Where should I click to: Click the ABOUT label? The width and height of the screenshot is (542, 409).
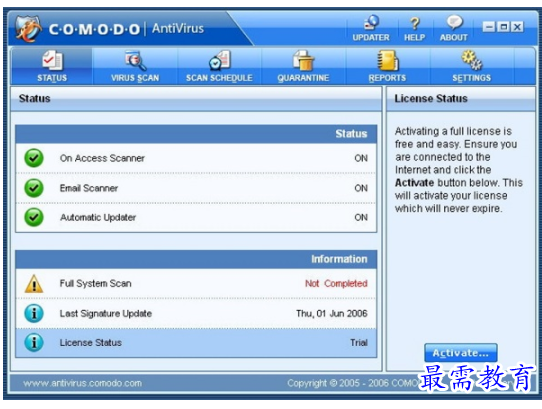[454, 37]
